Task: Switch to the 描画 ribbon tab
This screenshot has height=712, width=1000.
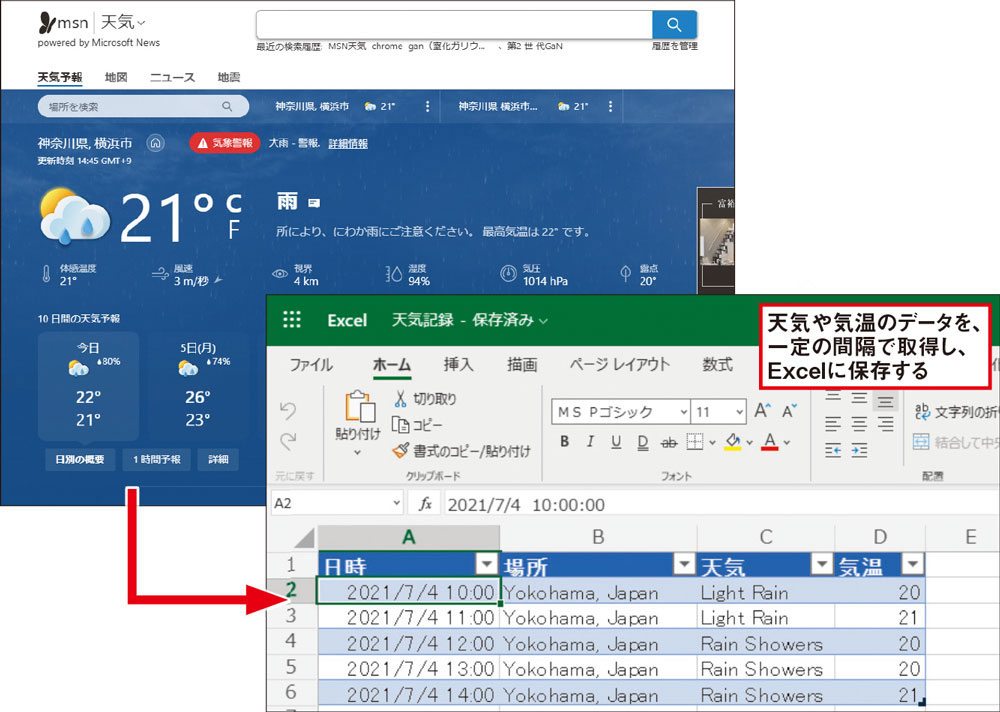Action: [522, 364]
